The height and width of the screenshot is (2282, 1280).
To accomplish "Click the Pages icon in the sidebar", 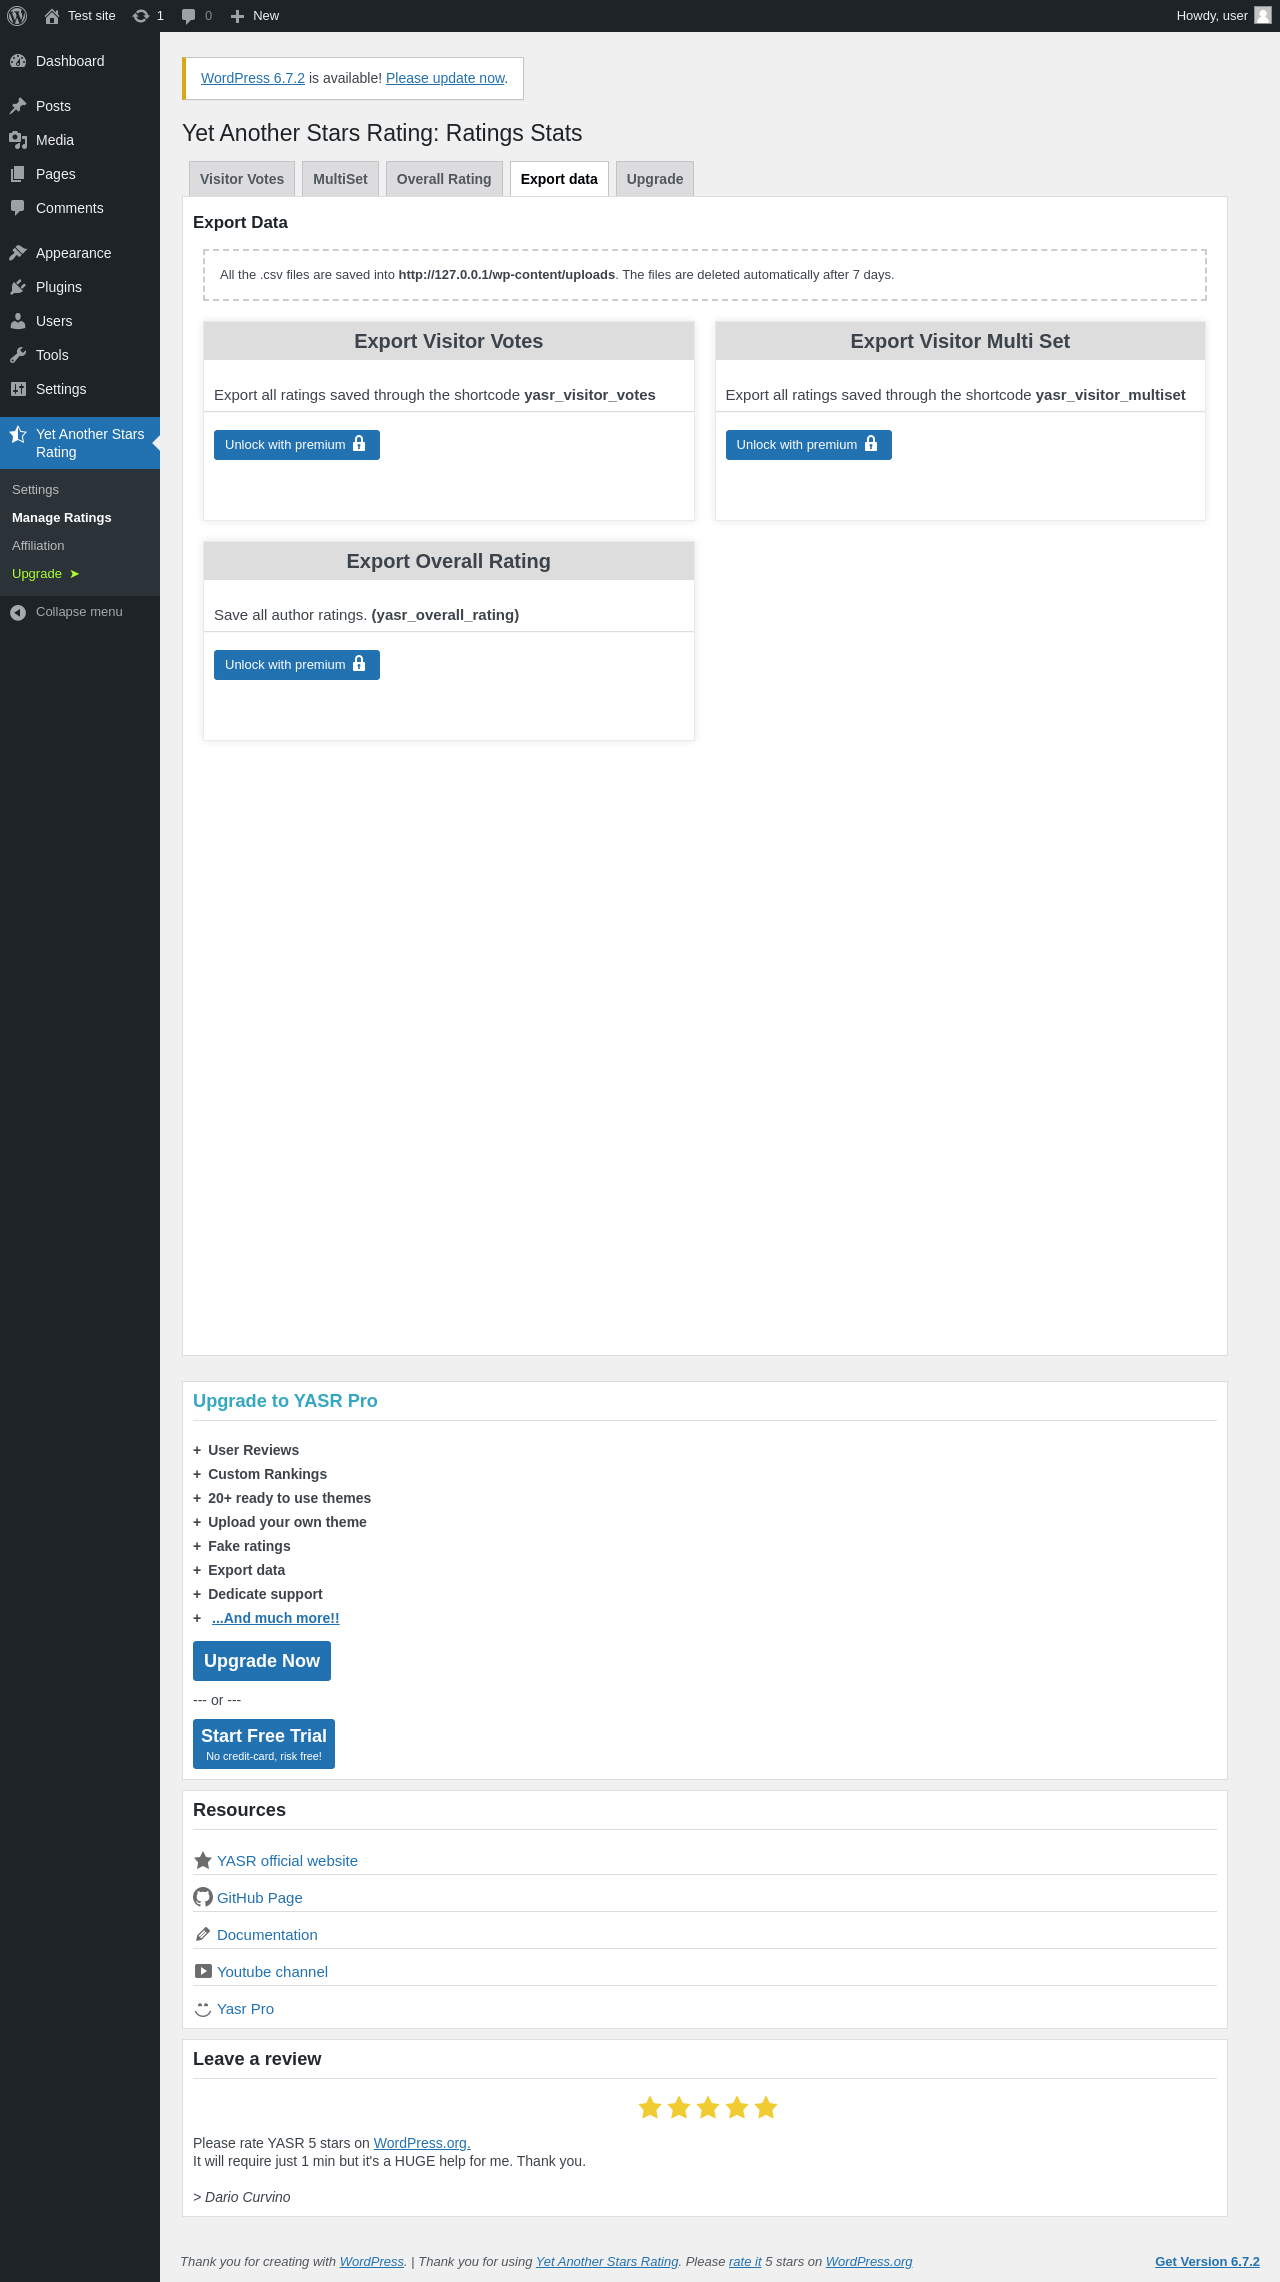I will pyautogui.click(x=18, y=174).
